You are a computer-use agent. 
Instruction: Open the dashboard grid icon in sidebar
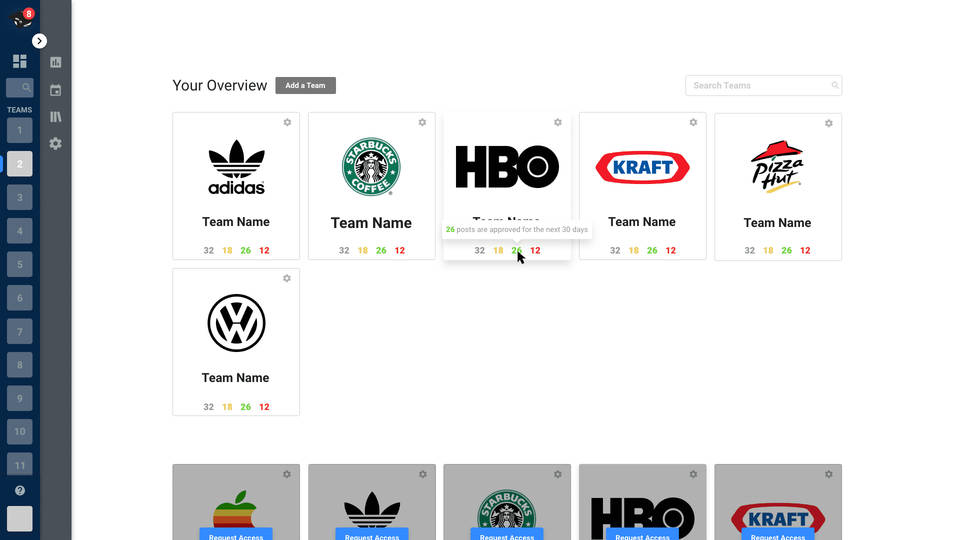[x=19, y=62]
